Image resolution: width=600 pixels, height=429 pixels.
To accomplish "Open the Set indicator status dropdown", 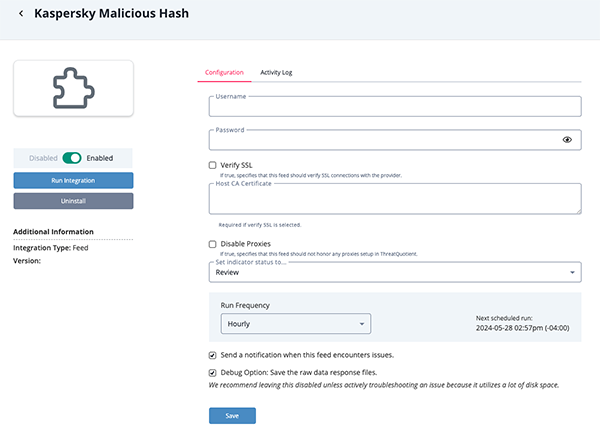I will coord(395,272).
